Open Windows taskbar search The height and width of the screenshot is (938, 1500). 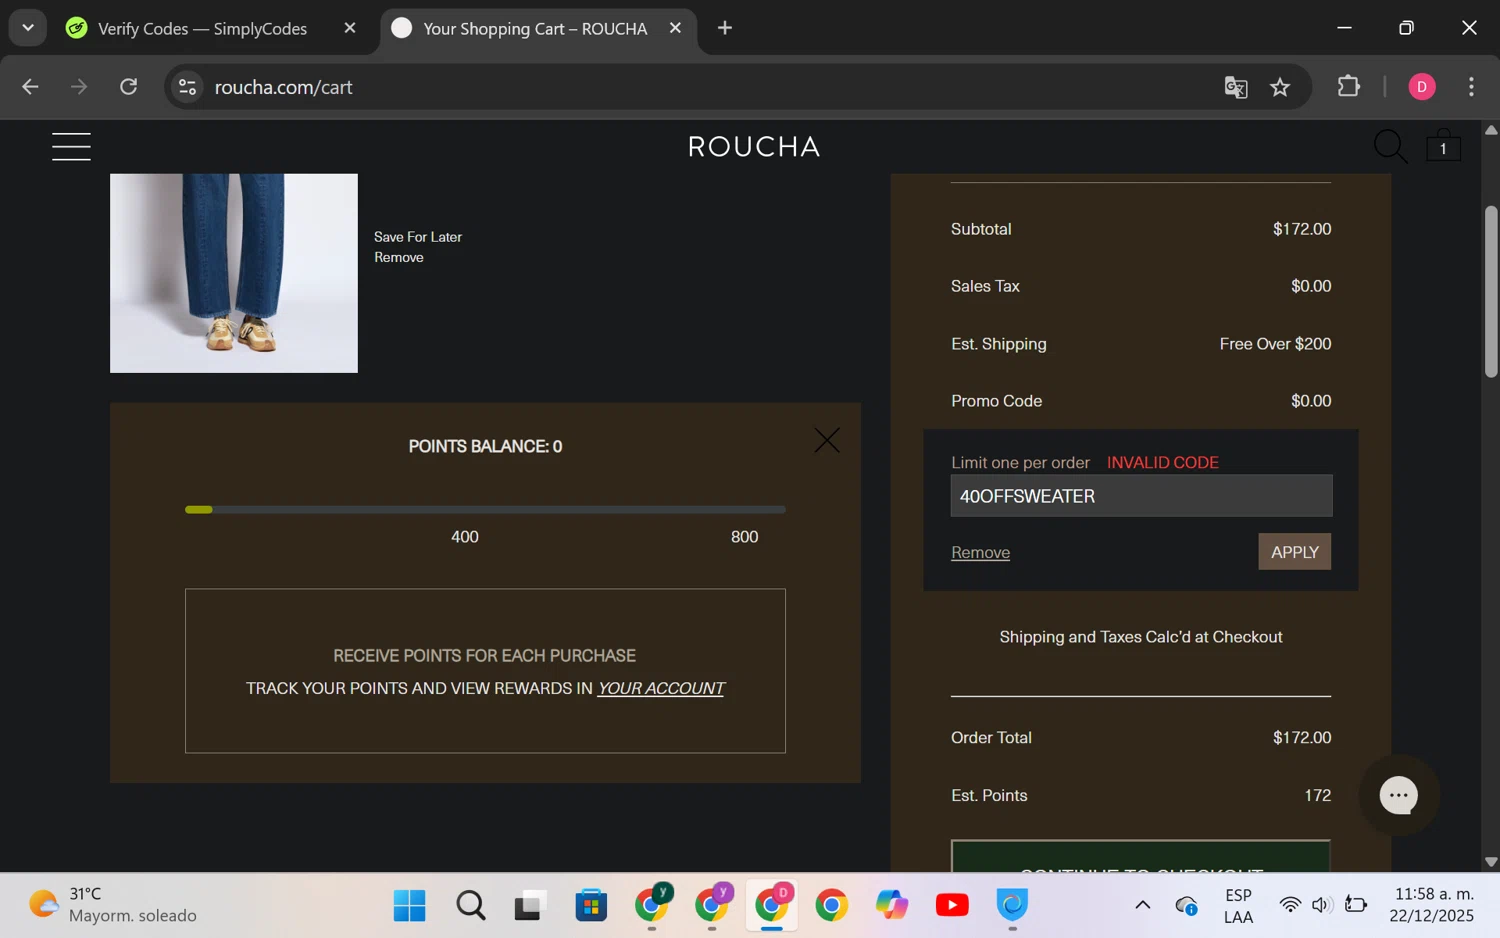point(470,906)
